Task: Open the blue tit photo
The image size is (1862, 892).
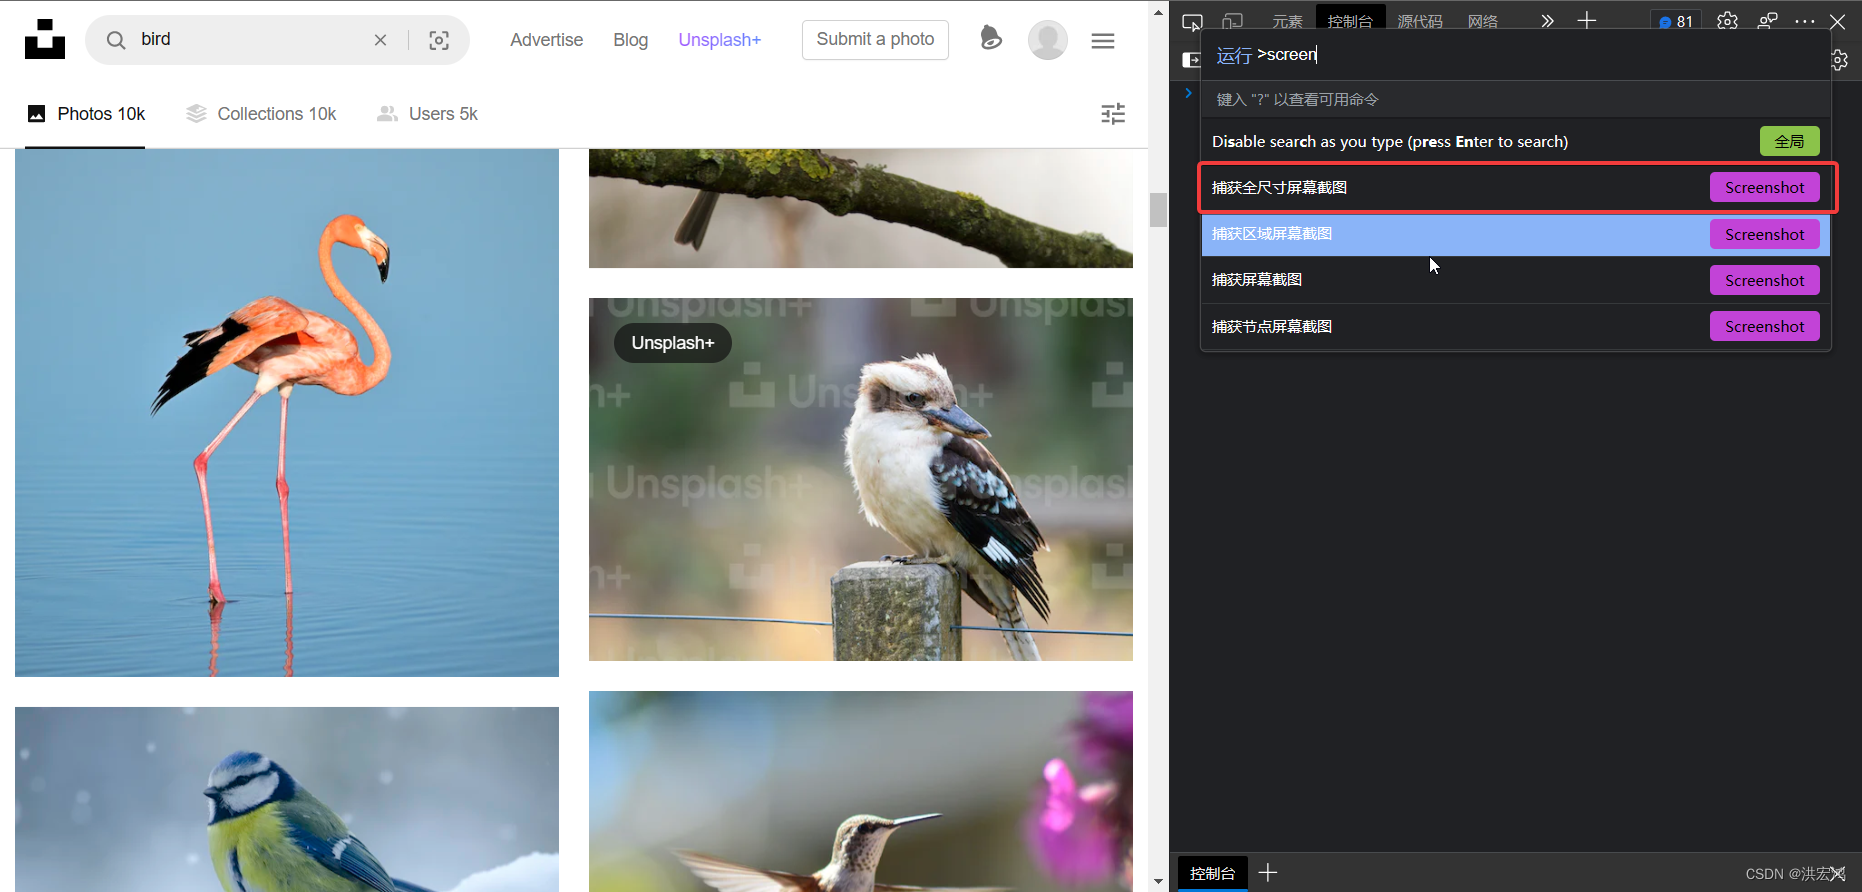Action: tap(287, 799)
